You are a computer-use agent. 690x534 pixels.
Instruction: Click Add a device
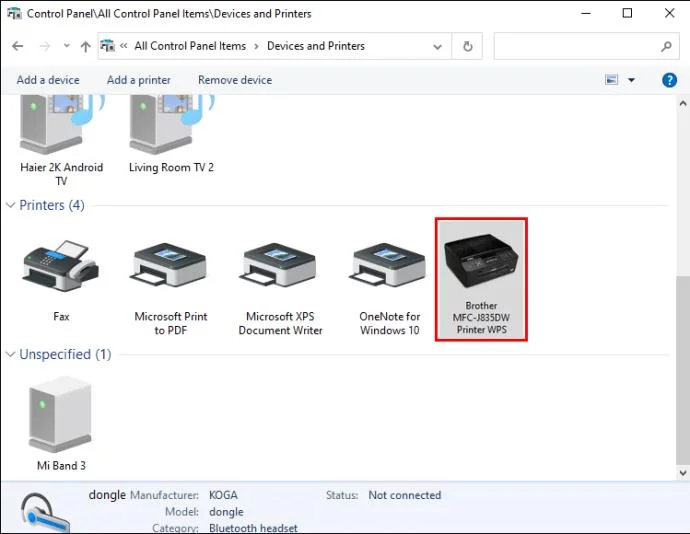[48, 80]
